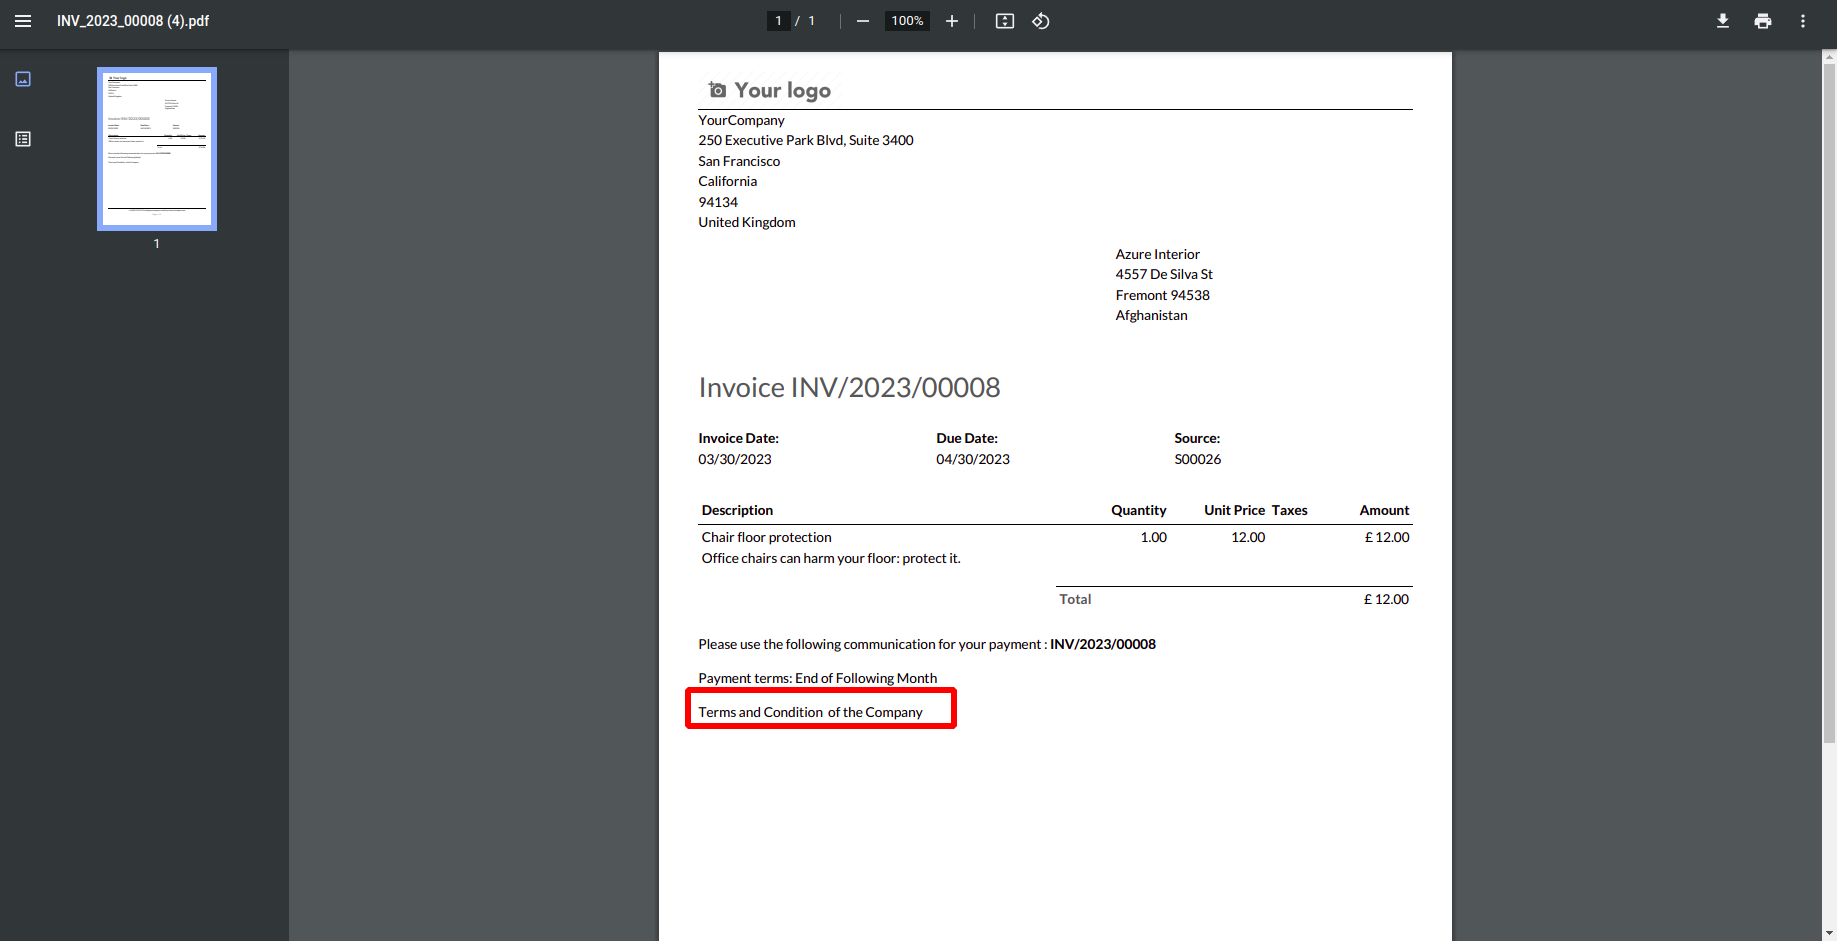This screenshot has width=1837, height=941.
Task: Click the due date 04/30/2023
Action: 973,459
